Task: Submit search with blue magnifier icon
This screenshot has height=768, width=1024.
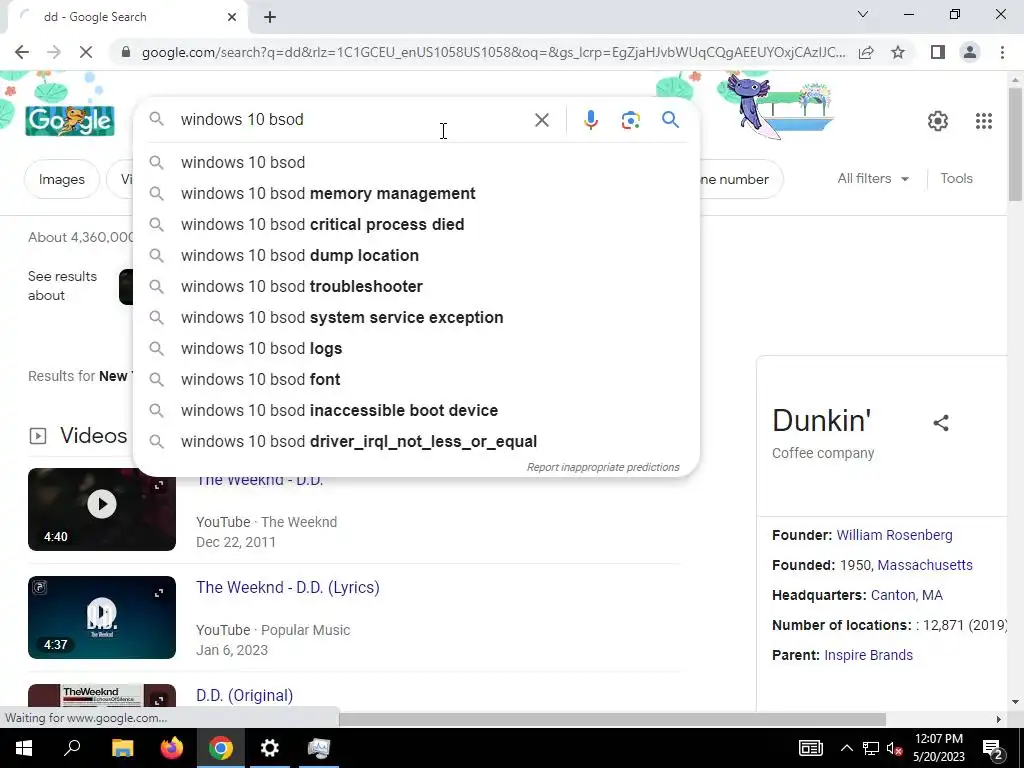Action: [x=670, y=120]
